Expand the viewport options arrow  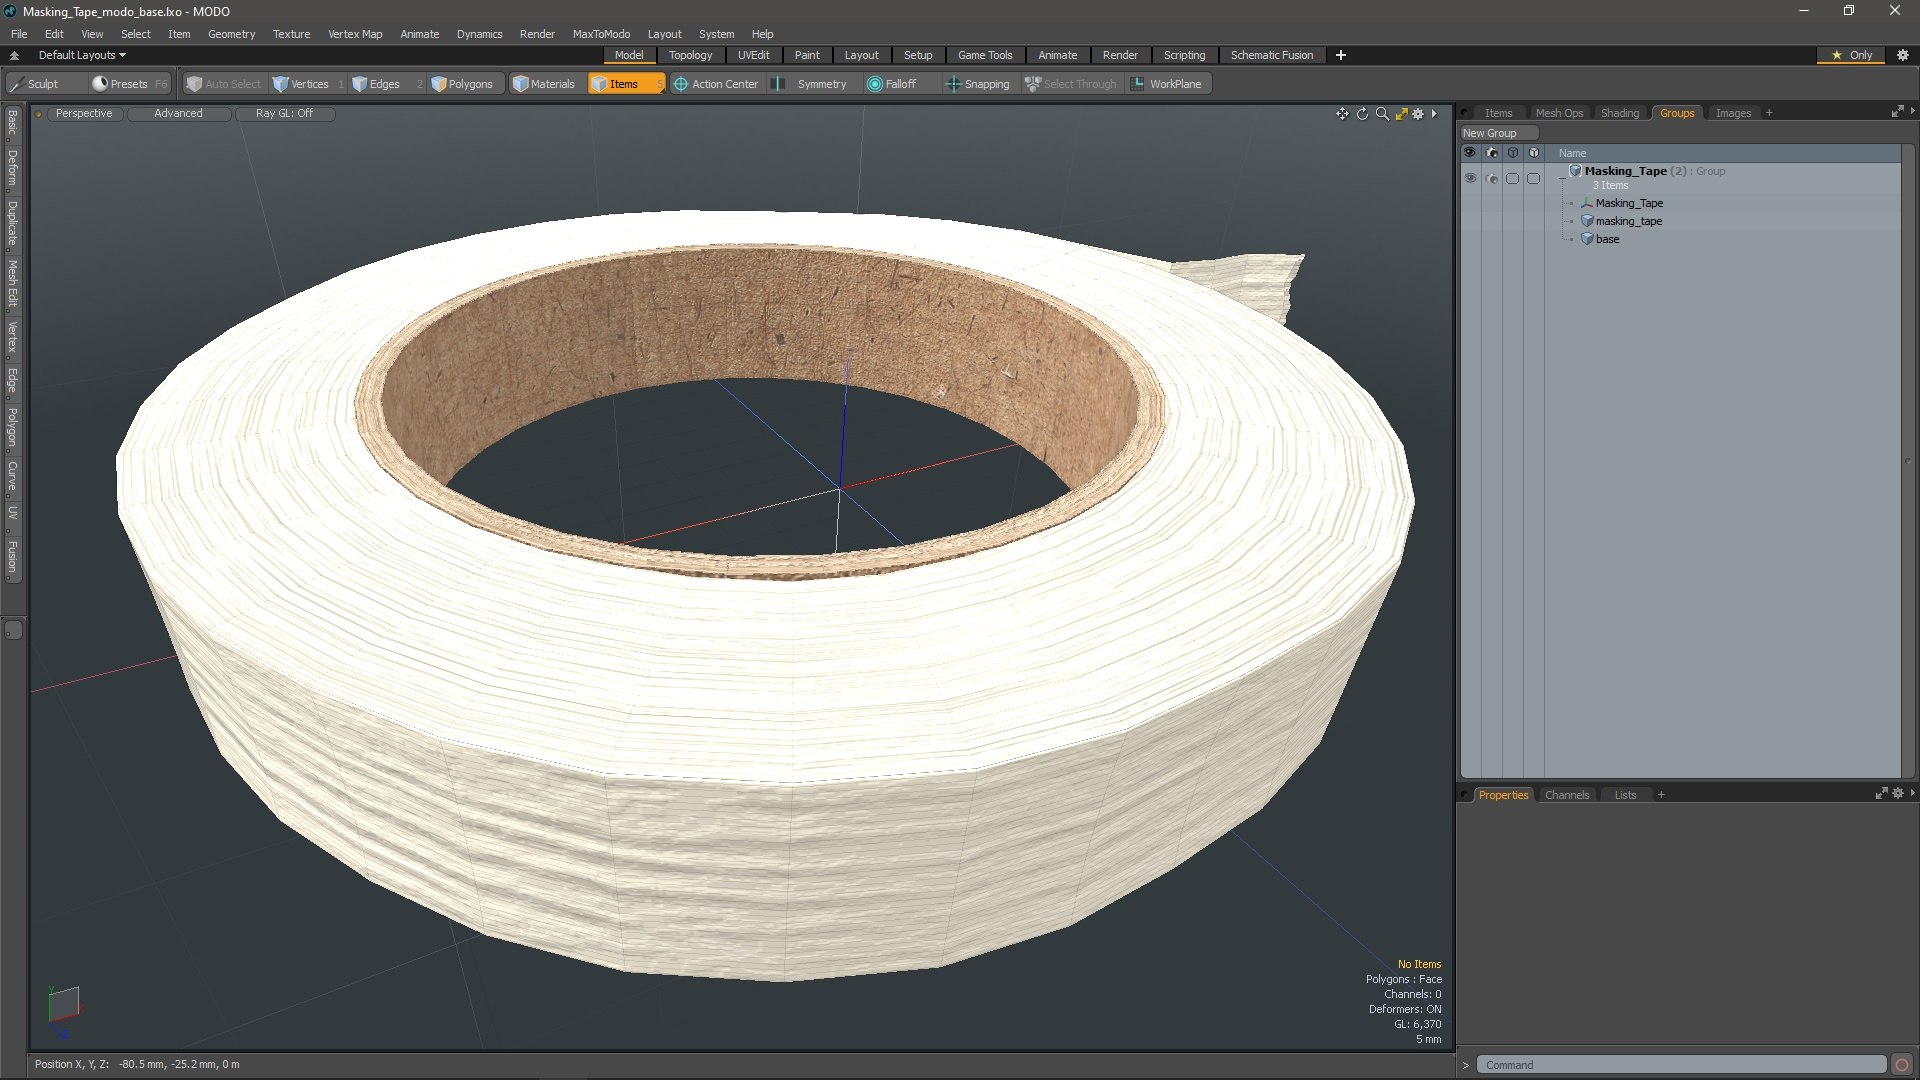(x=1434, y=114)
